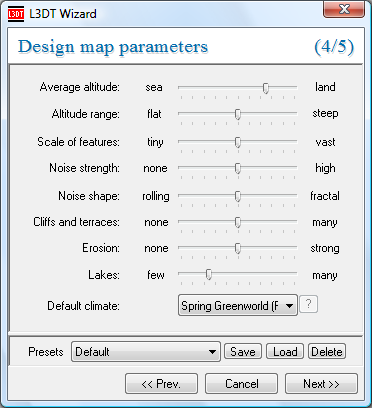372x408 pixels.
Task: Close the L3DT Wizard window
Action: [344, 9]
